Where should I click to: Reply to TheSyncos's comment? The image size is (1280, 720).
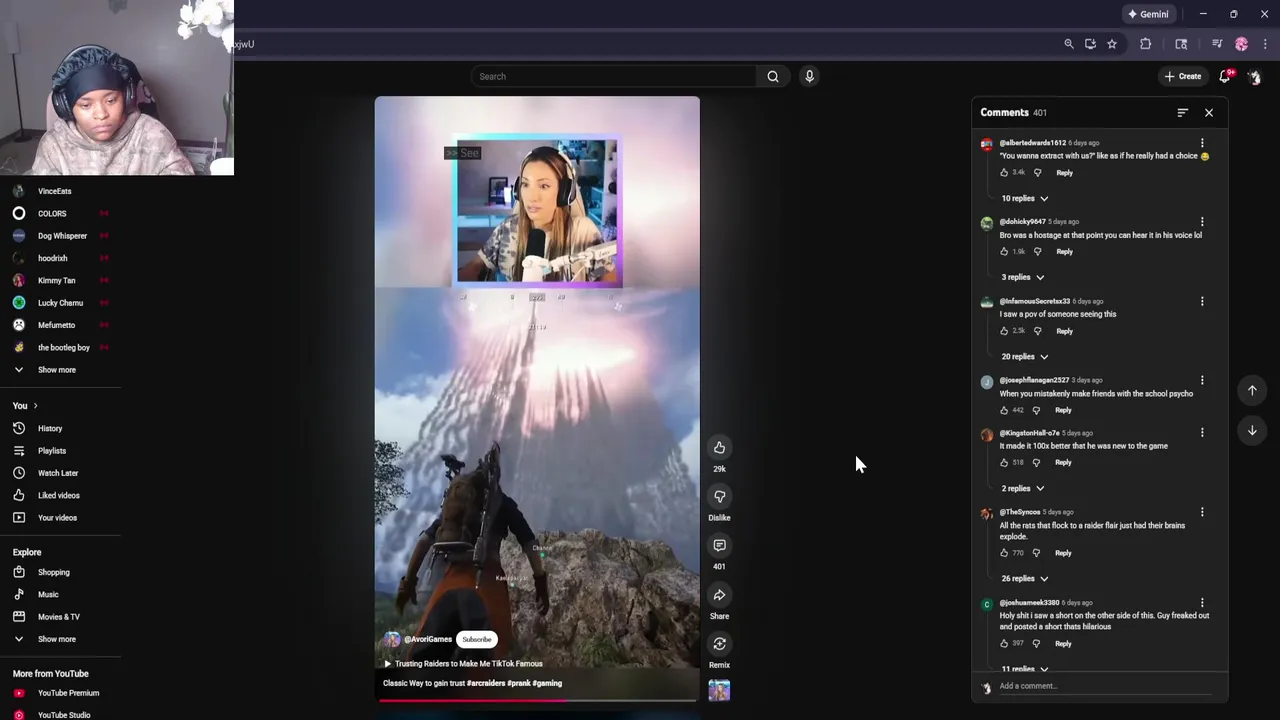1063,553
